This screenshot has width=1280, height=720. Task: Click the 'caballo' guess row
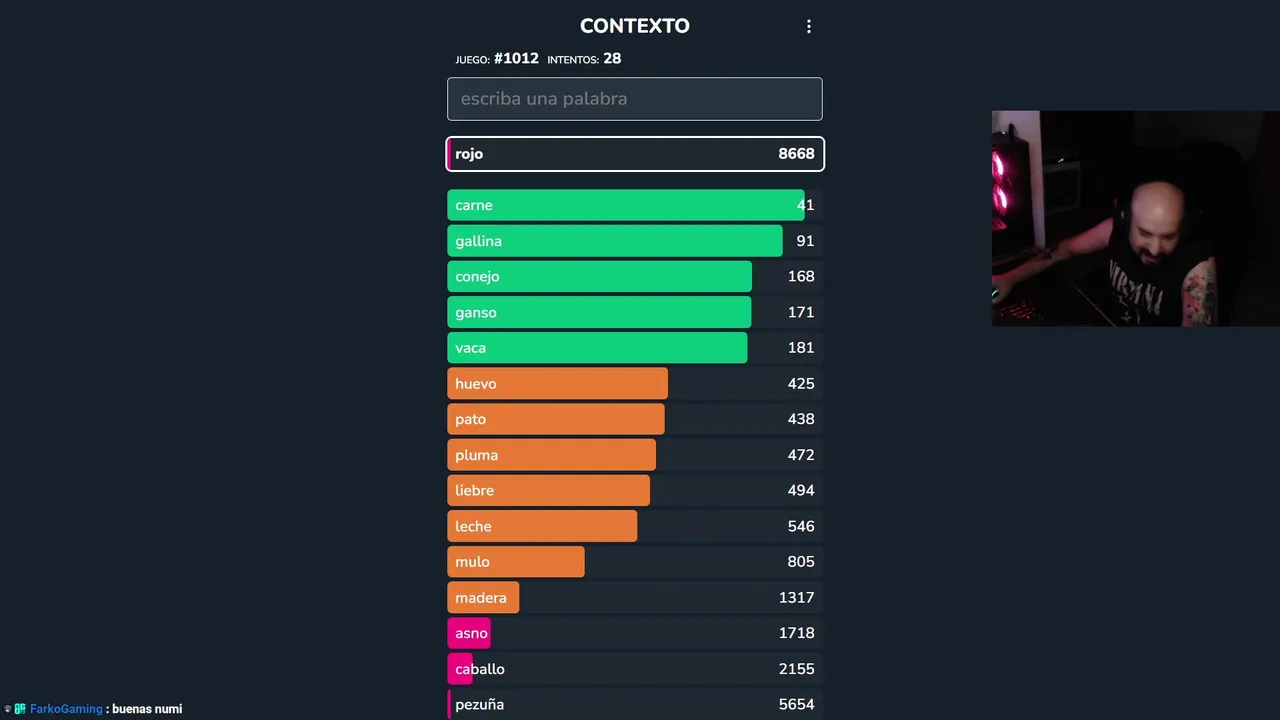coord(634,669)
